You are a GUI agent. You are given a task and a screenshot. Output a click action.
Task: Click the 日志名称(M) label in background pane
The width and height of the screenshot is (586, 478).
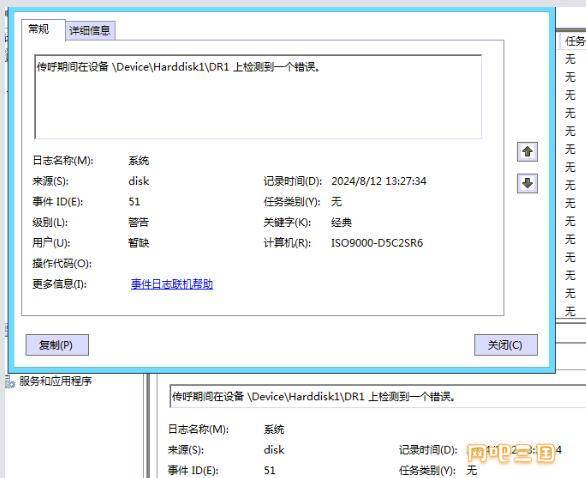tap(198, 429)
